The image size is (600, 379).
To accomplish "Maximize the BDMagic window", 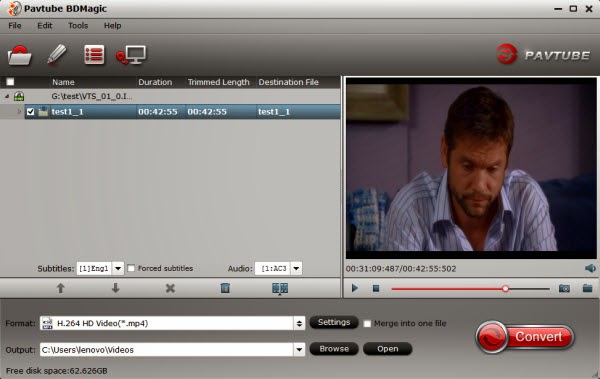I will (x=573, y=8).
